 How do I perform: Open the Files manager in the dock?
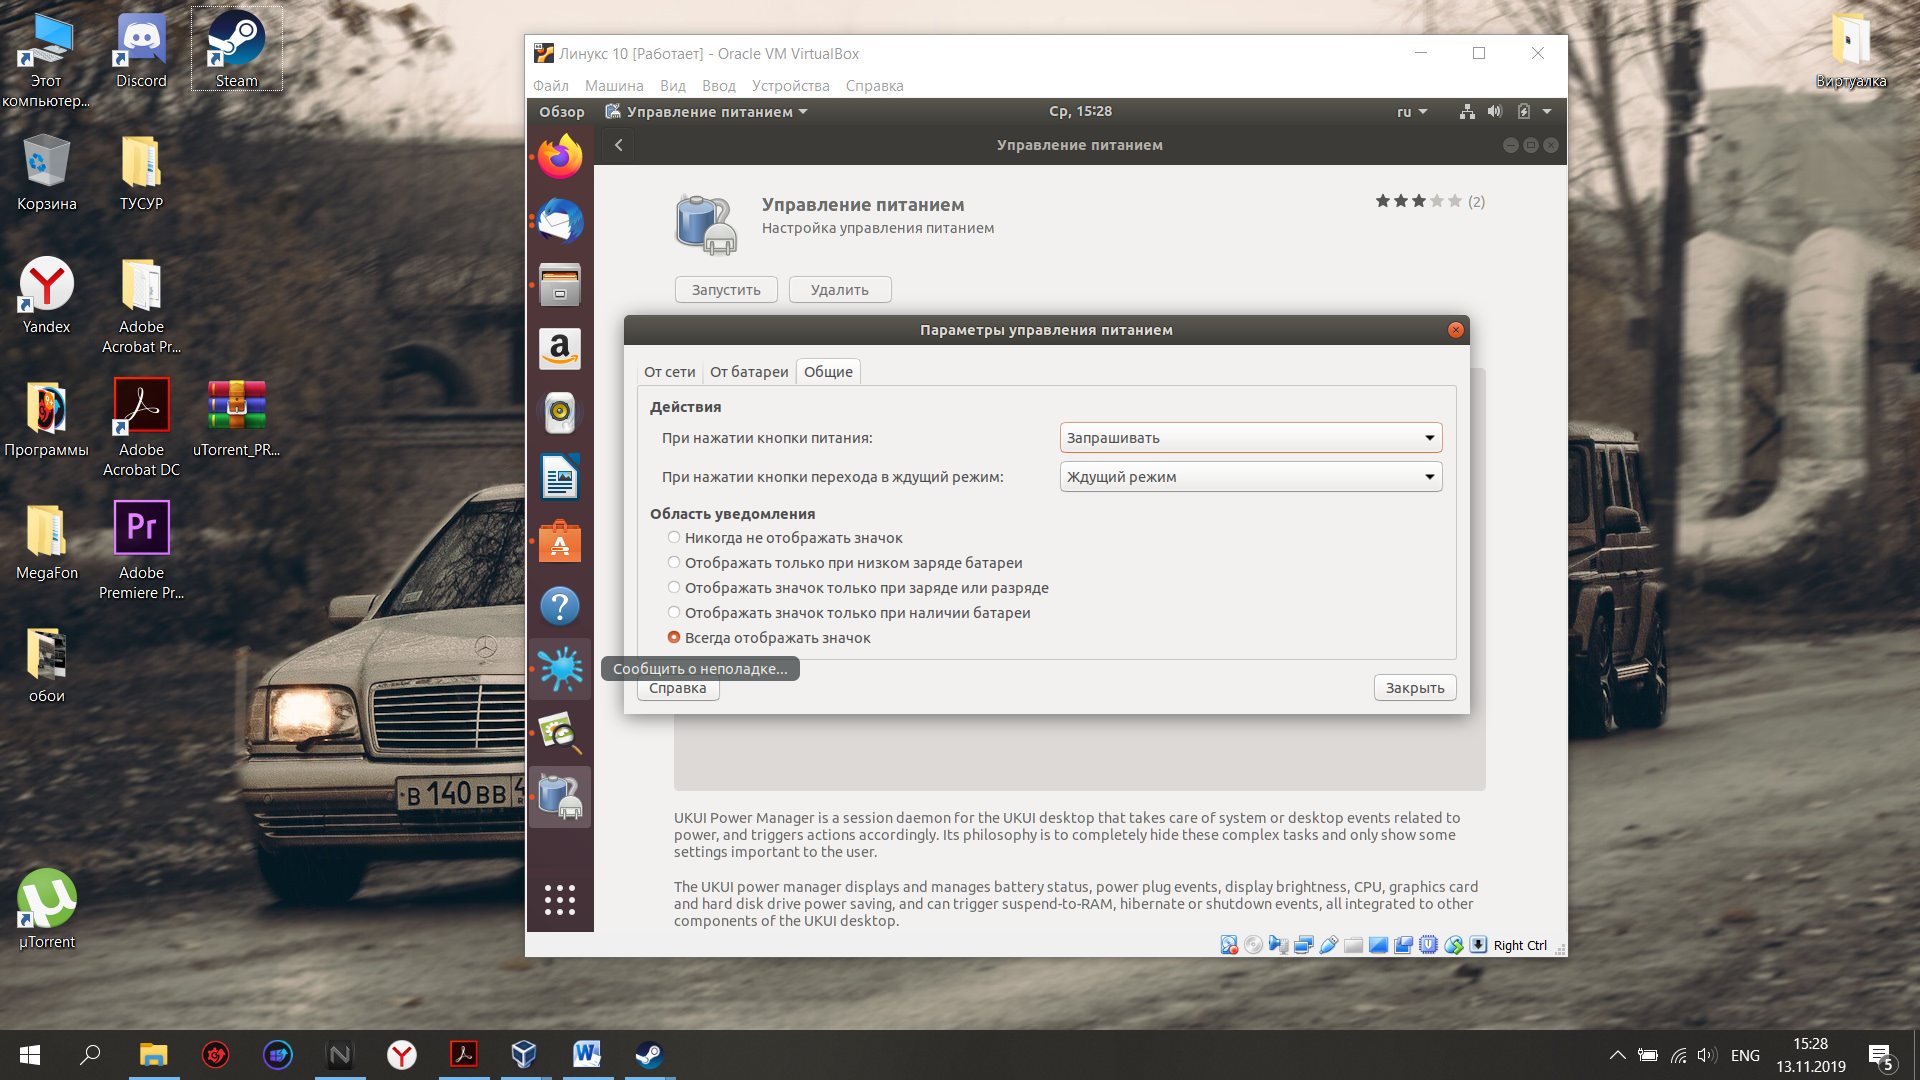[560, 285]
